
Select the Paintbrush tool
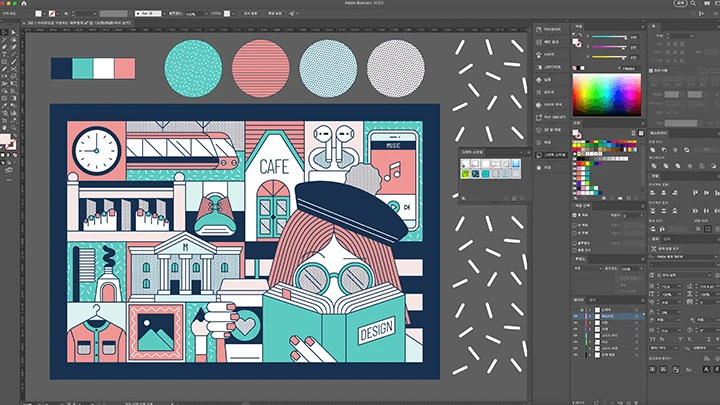[x=14, y=61]
